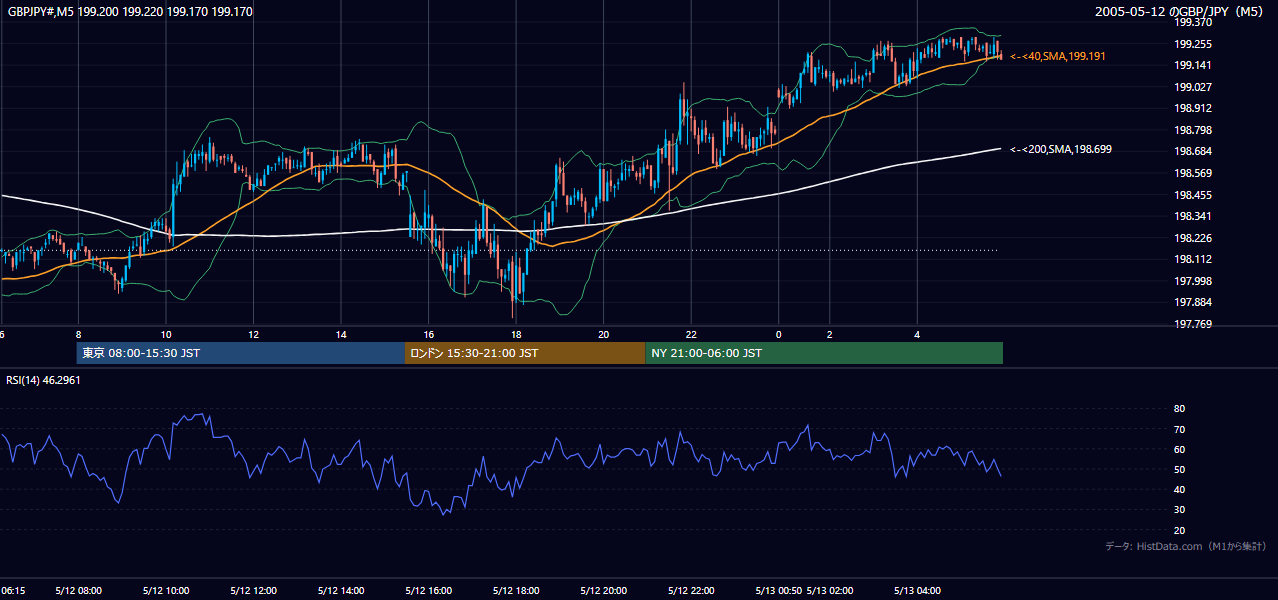This screenshot has width=1278, height=600.
Task: Click the HistData.com data source credit
Action: [1186, 546]
